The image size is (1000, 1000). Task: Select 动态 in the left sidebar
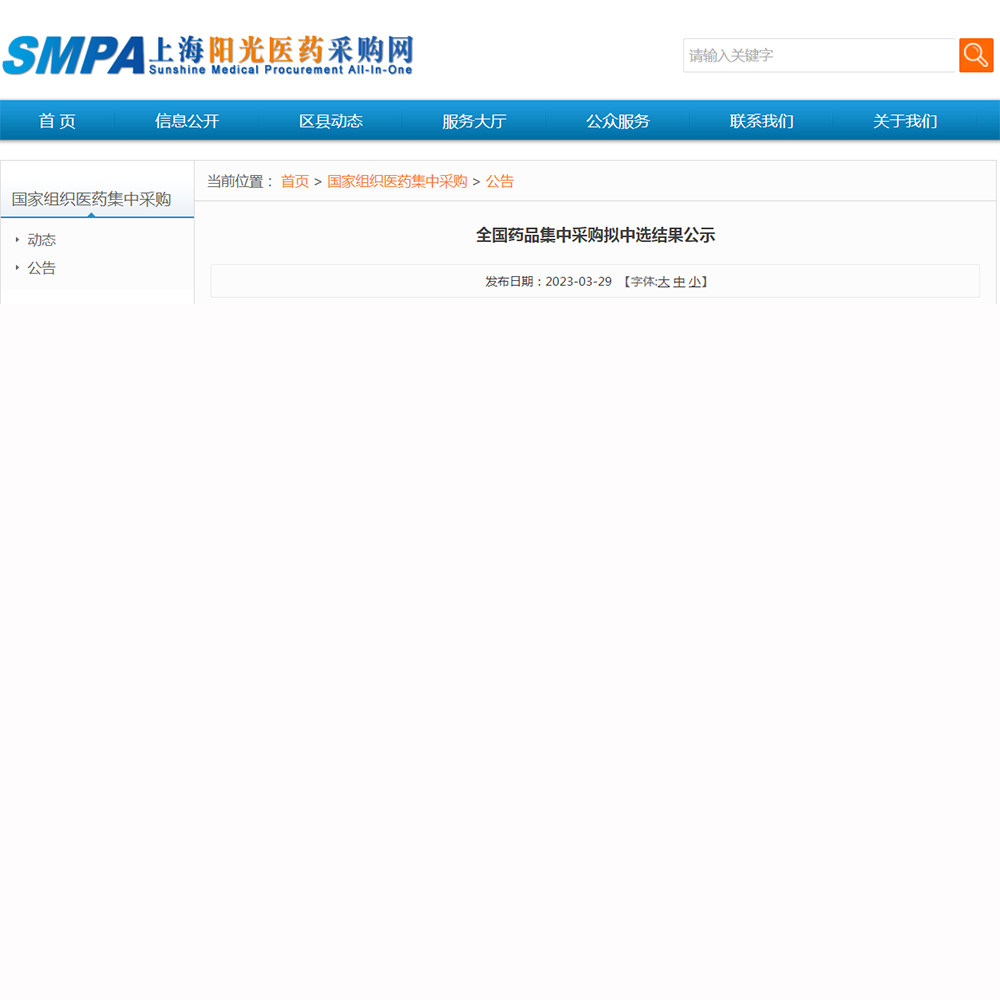tap(42, 240)
